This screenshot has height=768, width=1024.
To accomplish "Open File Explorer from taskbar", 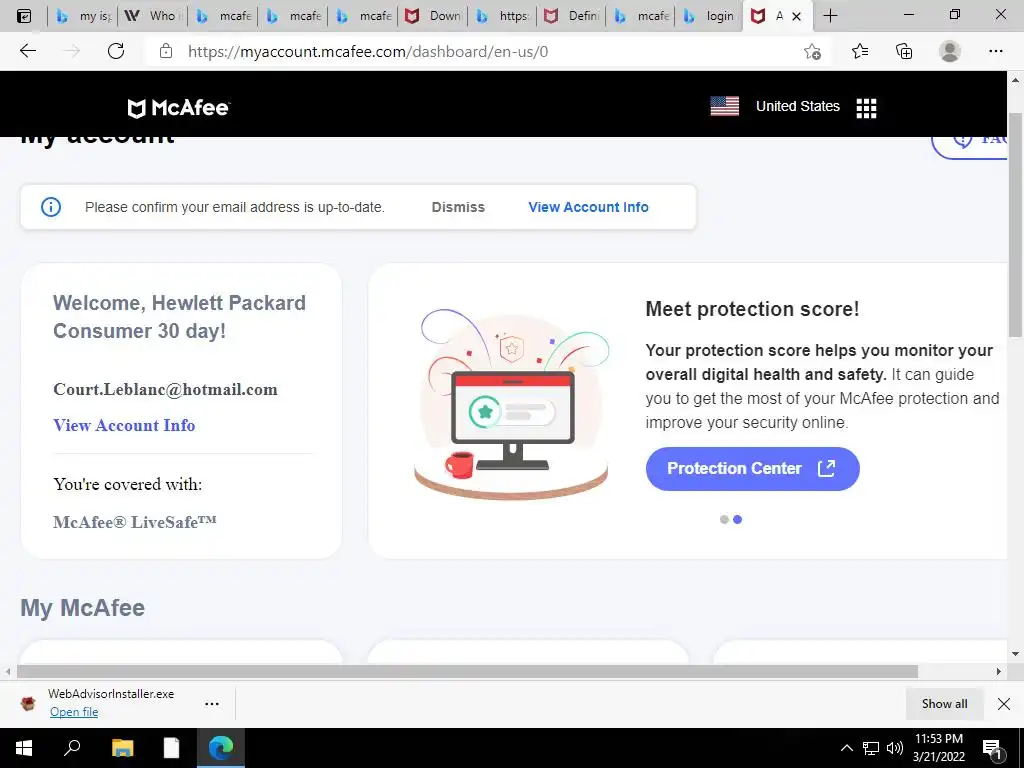I will click(x=122, y=748).
